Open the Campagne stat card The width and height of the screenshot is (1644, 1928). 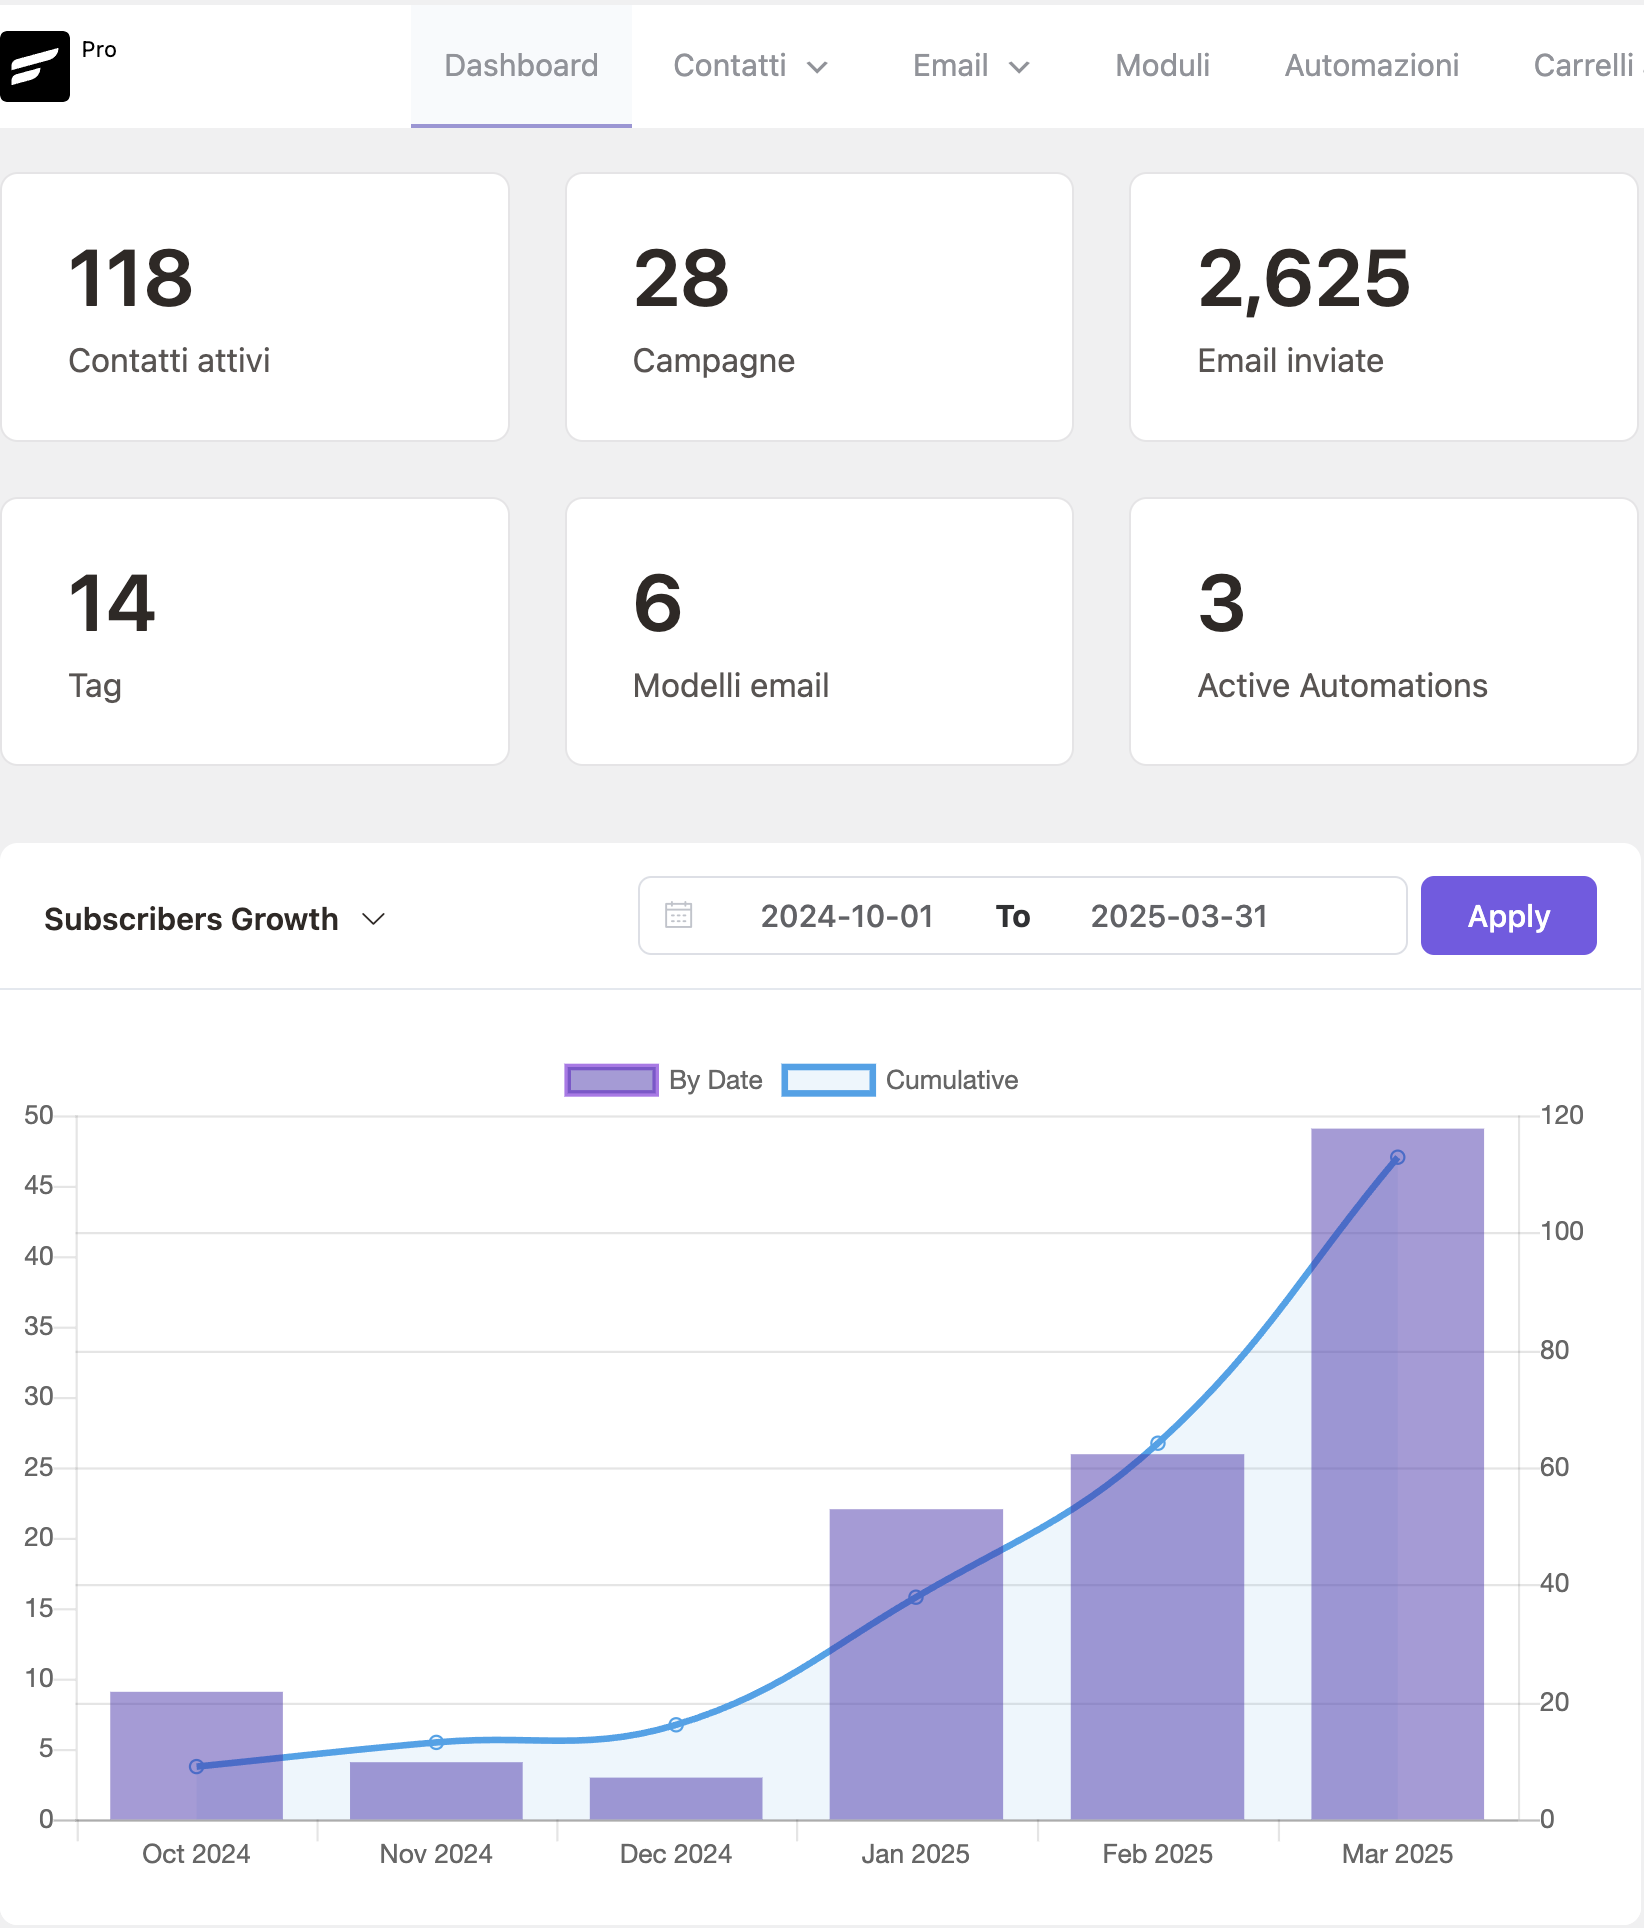click(819, 307)
